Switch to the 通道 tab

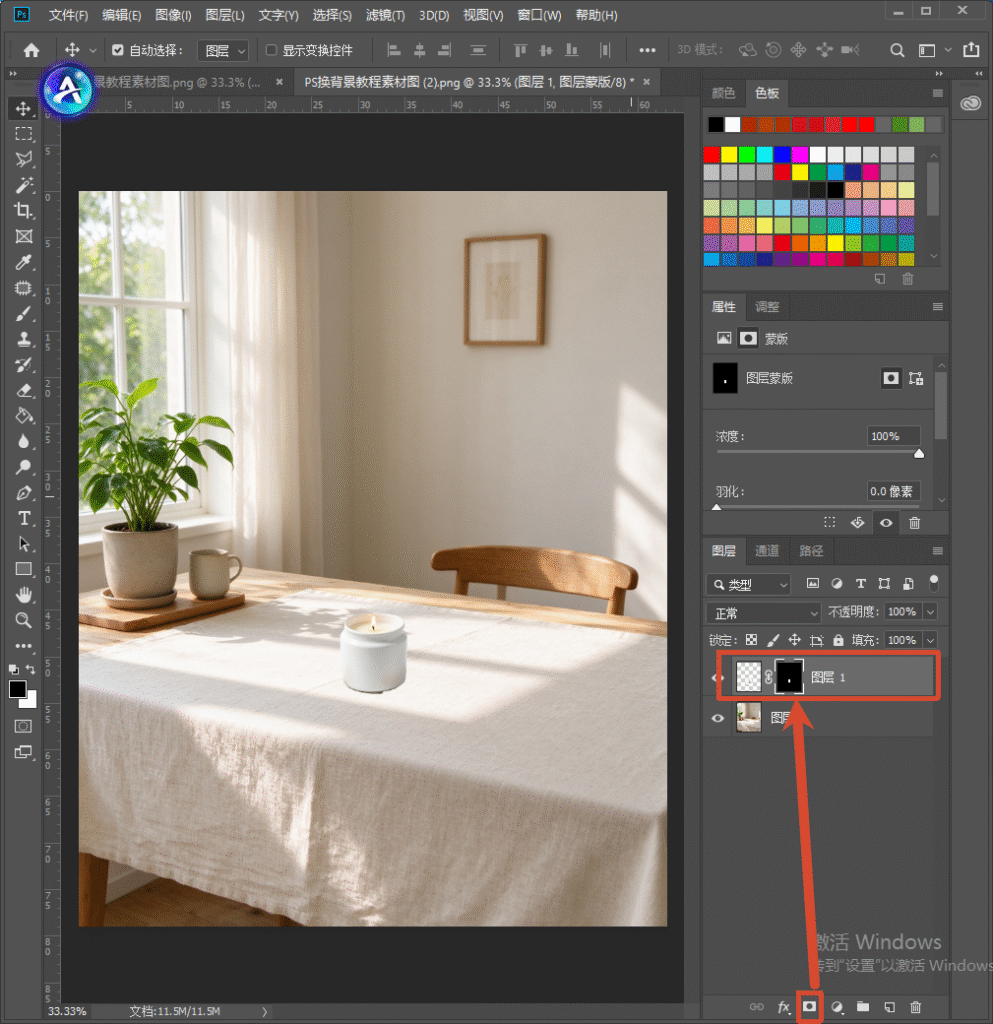(x=767, y=551)
